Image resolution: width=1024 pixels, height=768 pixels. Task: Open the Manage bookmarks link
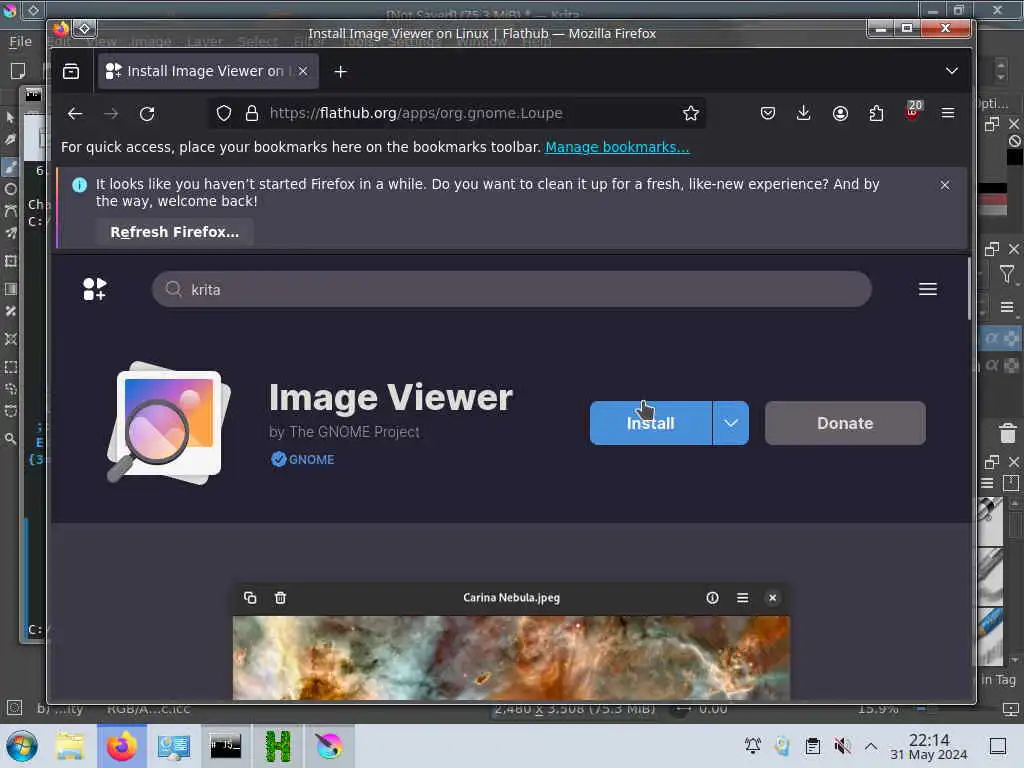(x=617, y=147)
